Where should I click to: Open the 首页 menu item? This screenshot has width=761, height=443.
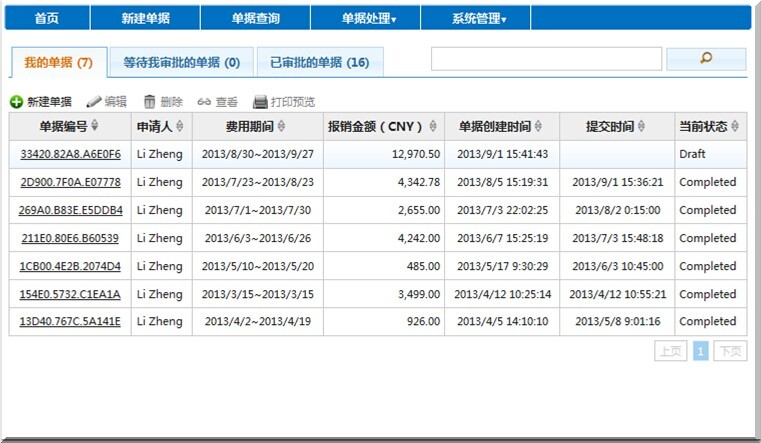[x=47, y=18]
